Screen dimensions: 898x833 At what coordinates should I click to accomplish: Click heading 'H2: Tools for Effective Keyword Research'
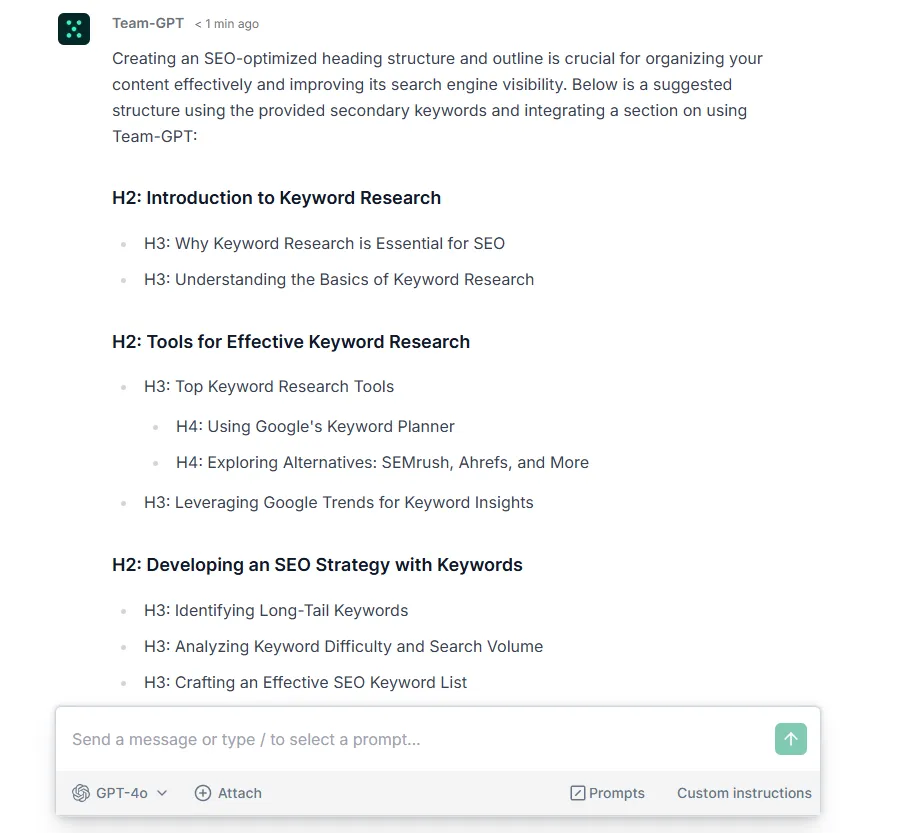tap(291, 342)
